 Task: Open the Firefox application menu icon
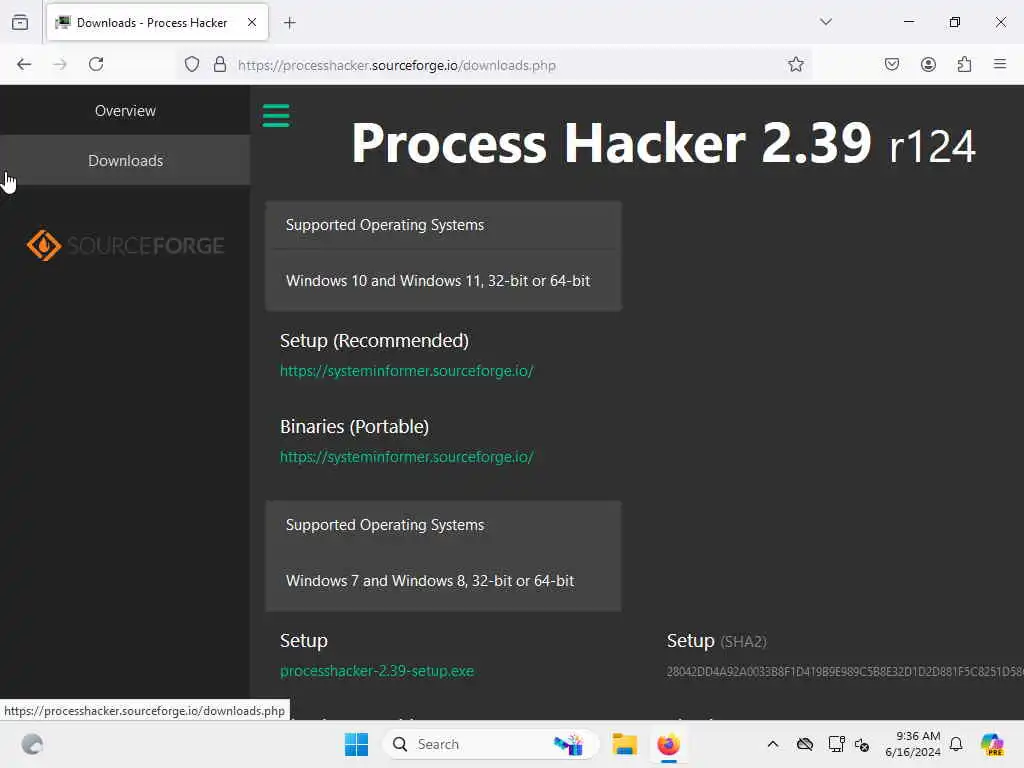pos(1000,64)
